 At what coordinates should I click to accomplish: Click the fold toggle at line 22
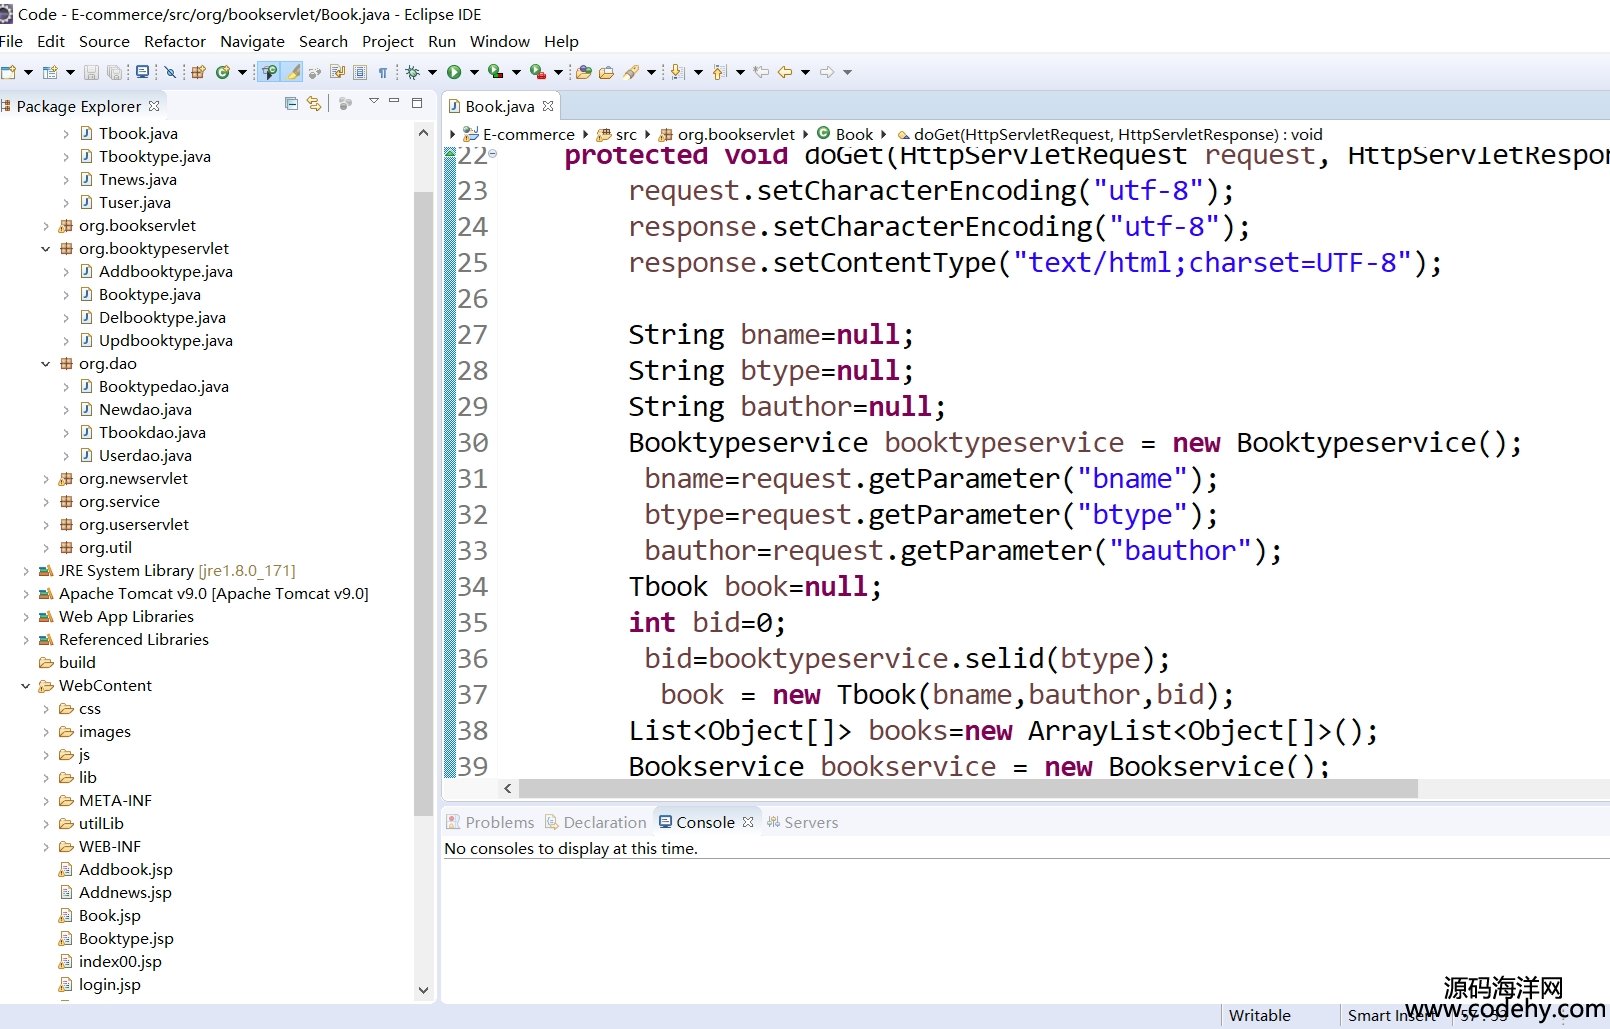[x=492, y=154]
